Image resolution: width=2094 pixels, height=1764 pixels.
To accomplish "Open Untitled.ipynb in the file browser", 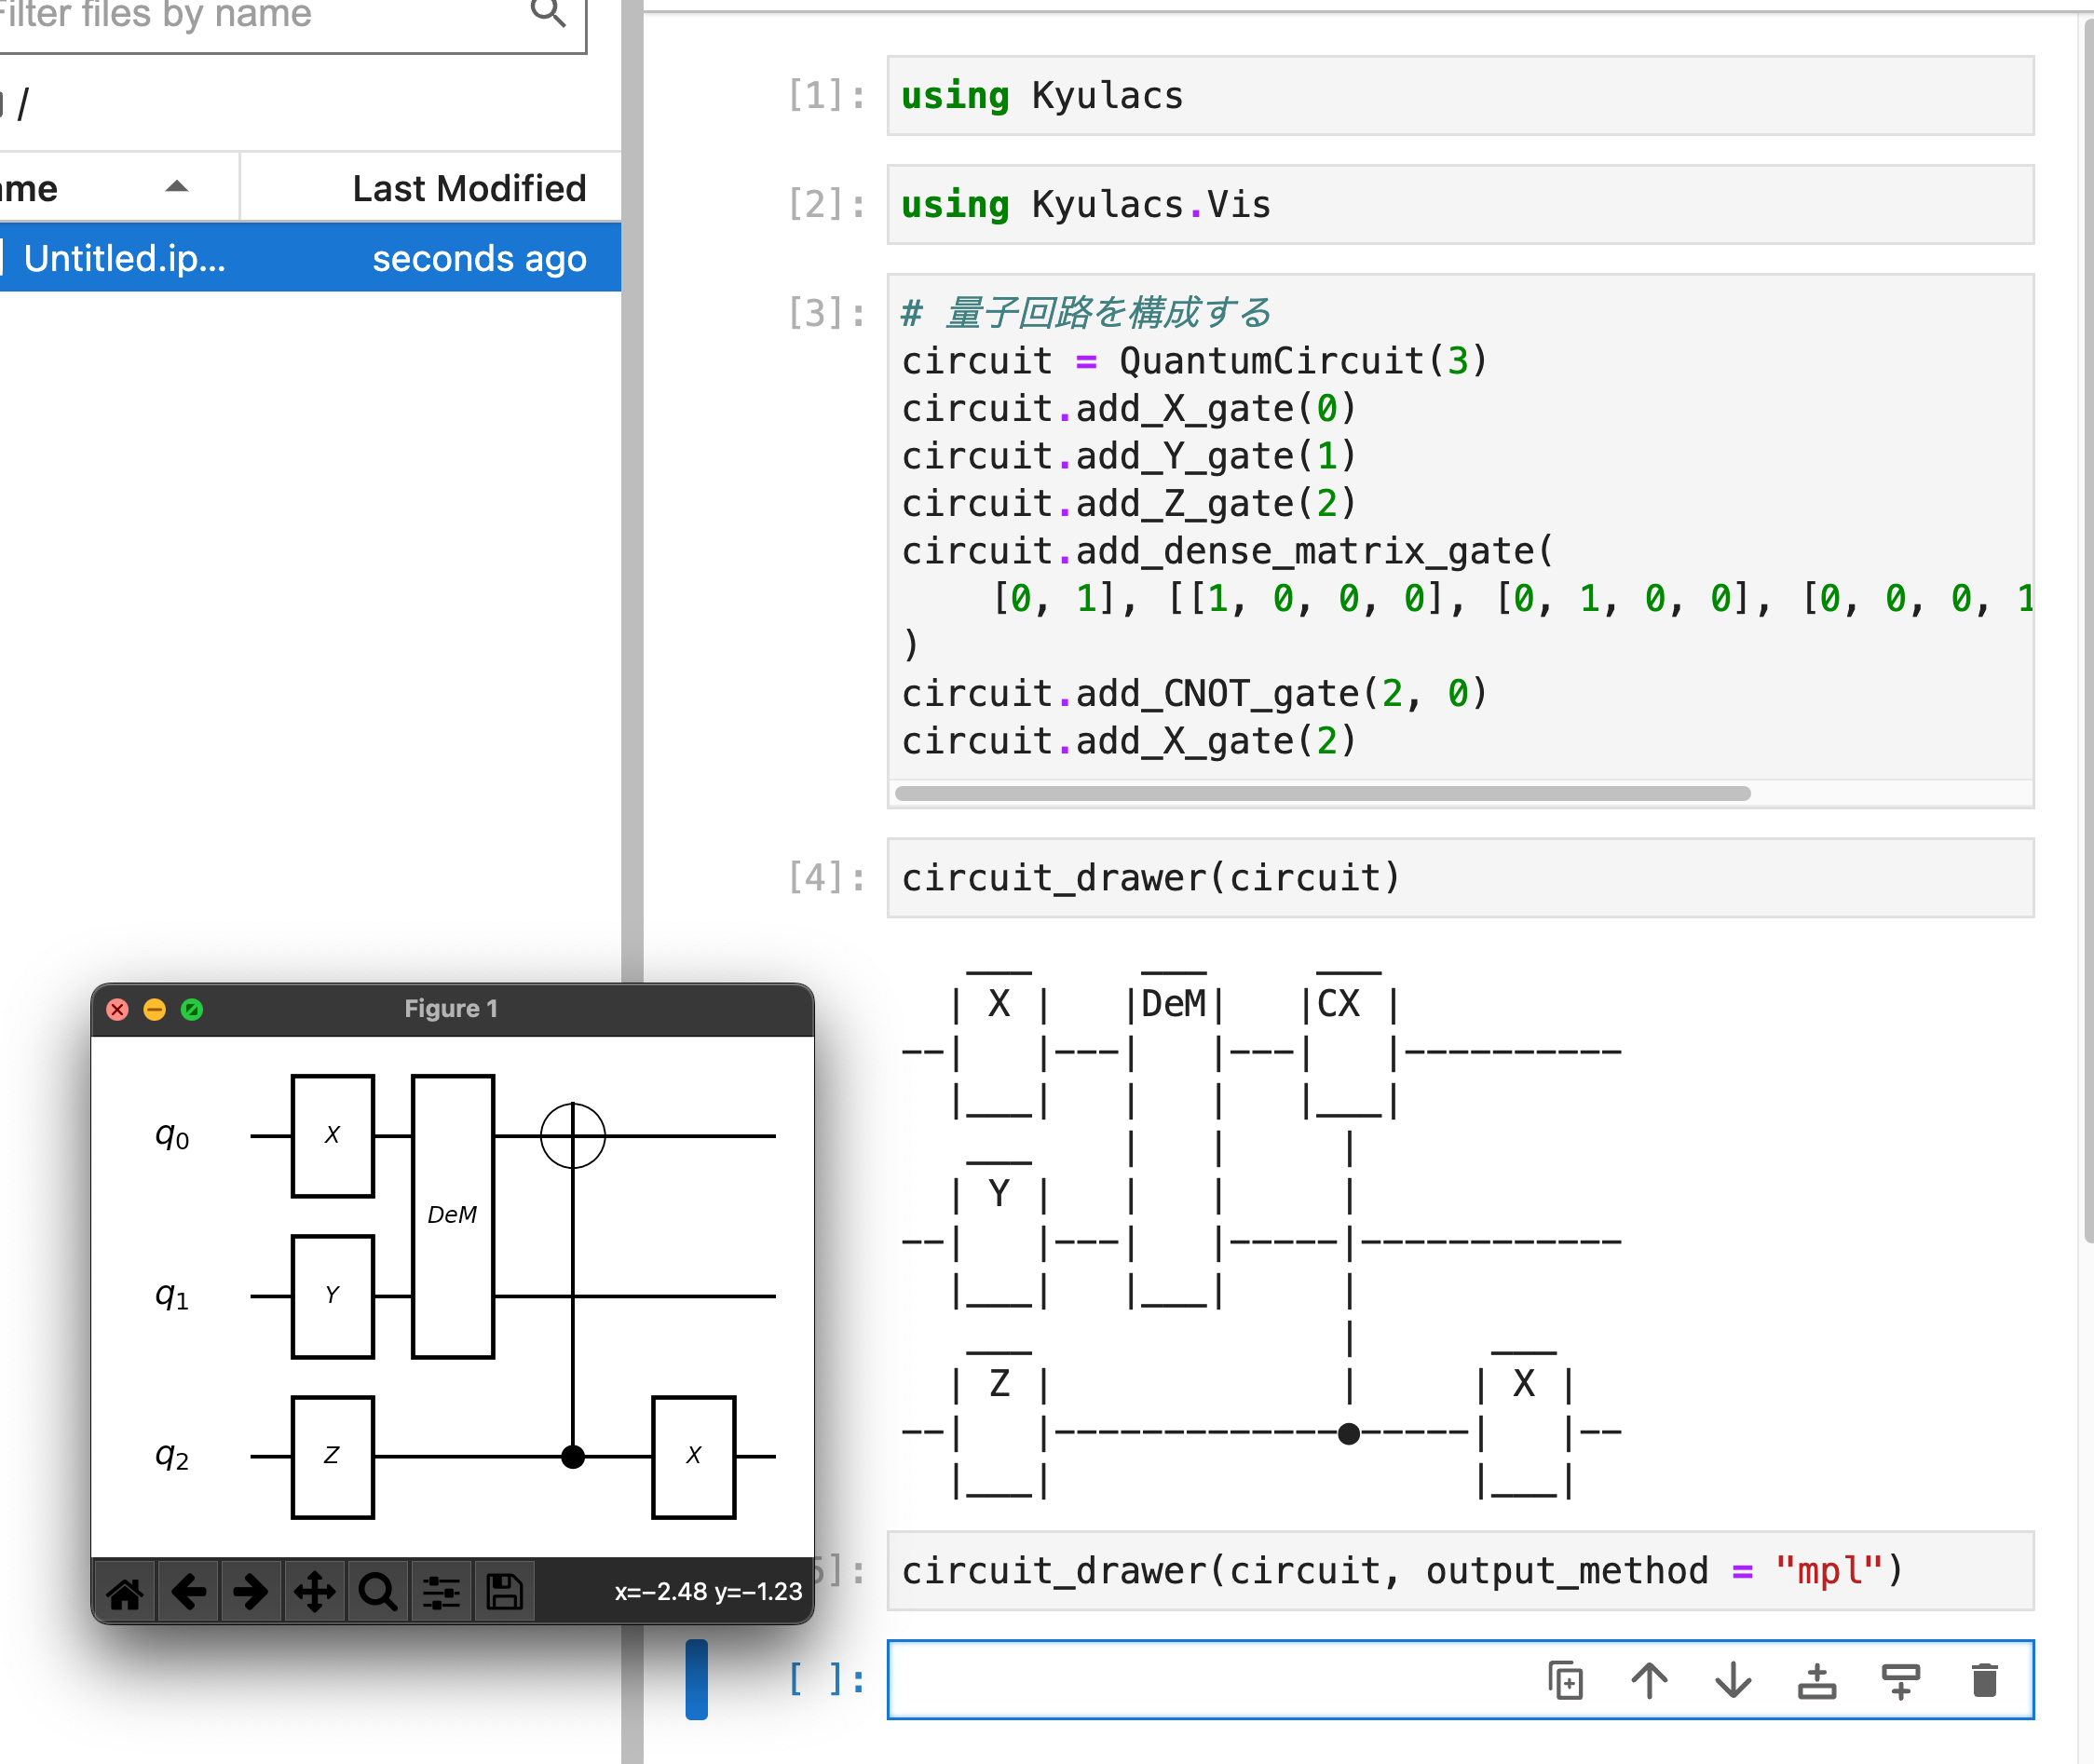I will click(x=125, y=258).
